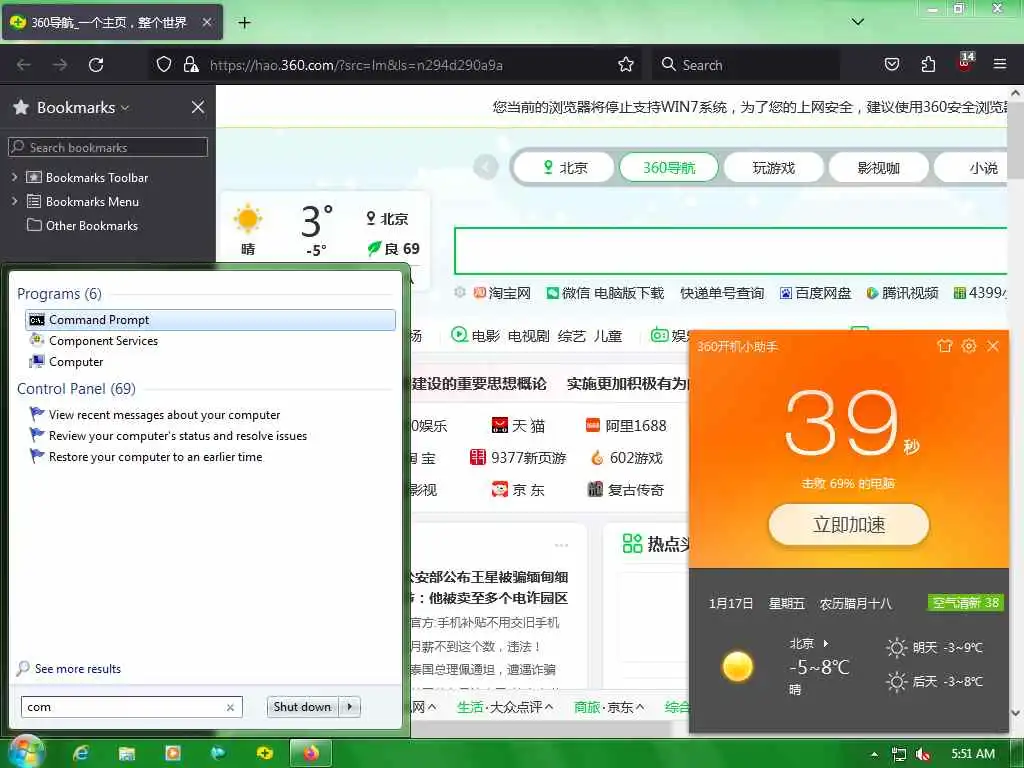The height and width of the screenshot is (768, 1024).
Task: Open the 百度网盘 link
Action: click(x=816, y=293)
